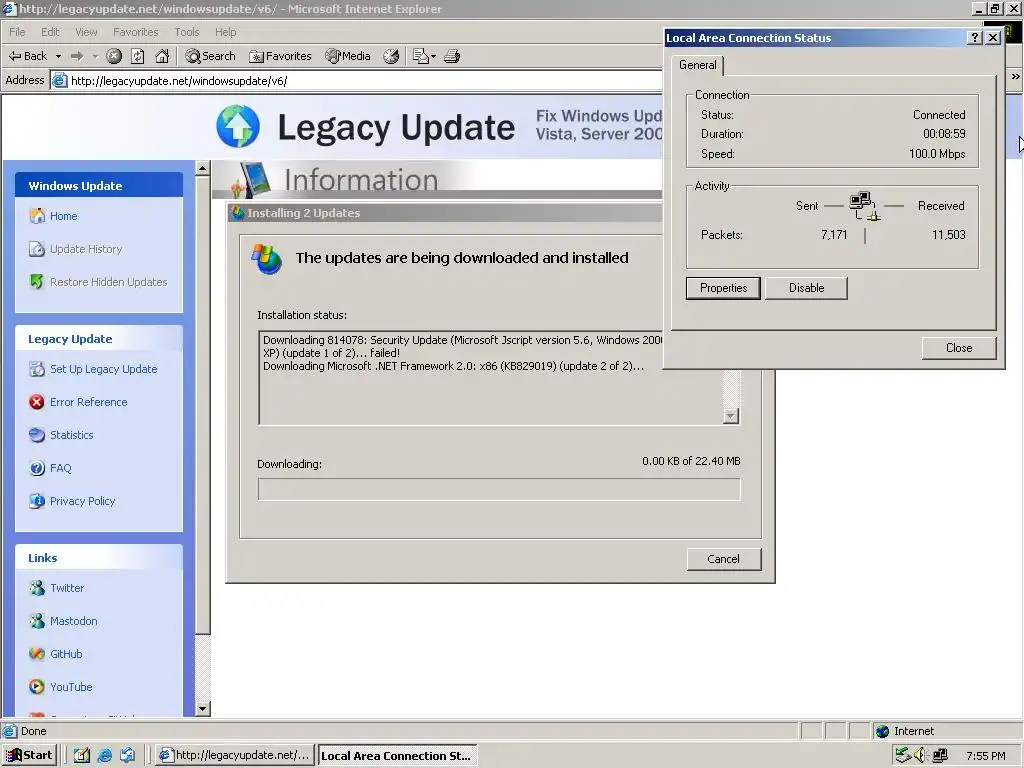Click the volume speaker tray icon

coord(921,756)
